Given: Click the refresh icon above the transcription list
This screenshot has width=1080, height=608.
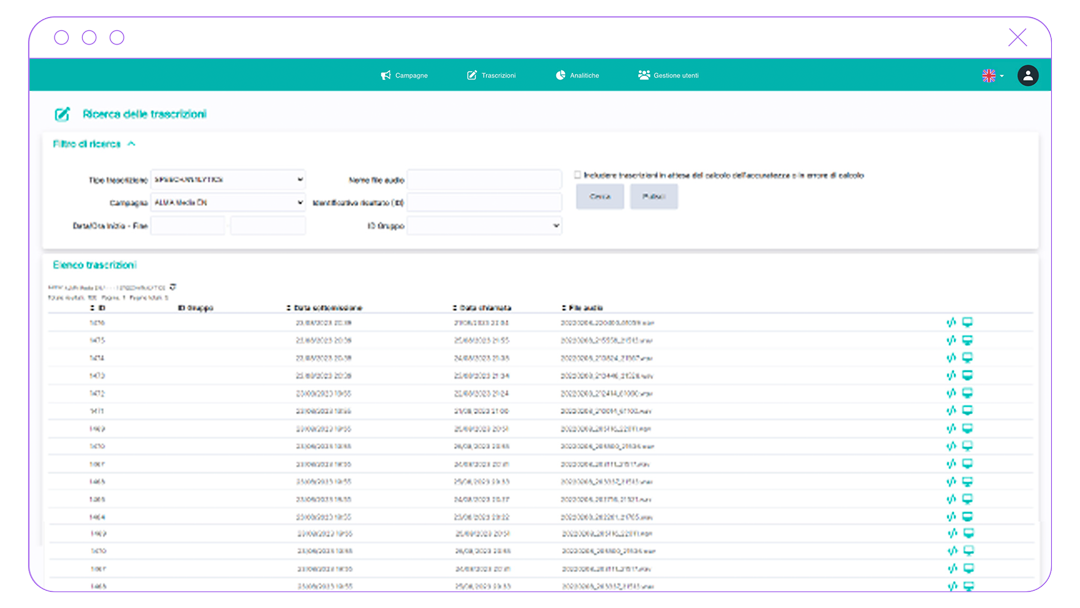Looking at the screenshot, I should [x=173, y=287].
